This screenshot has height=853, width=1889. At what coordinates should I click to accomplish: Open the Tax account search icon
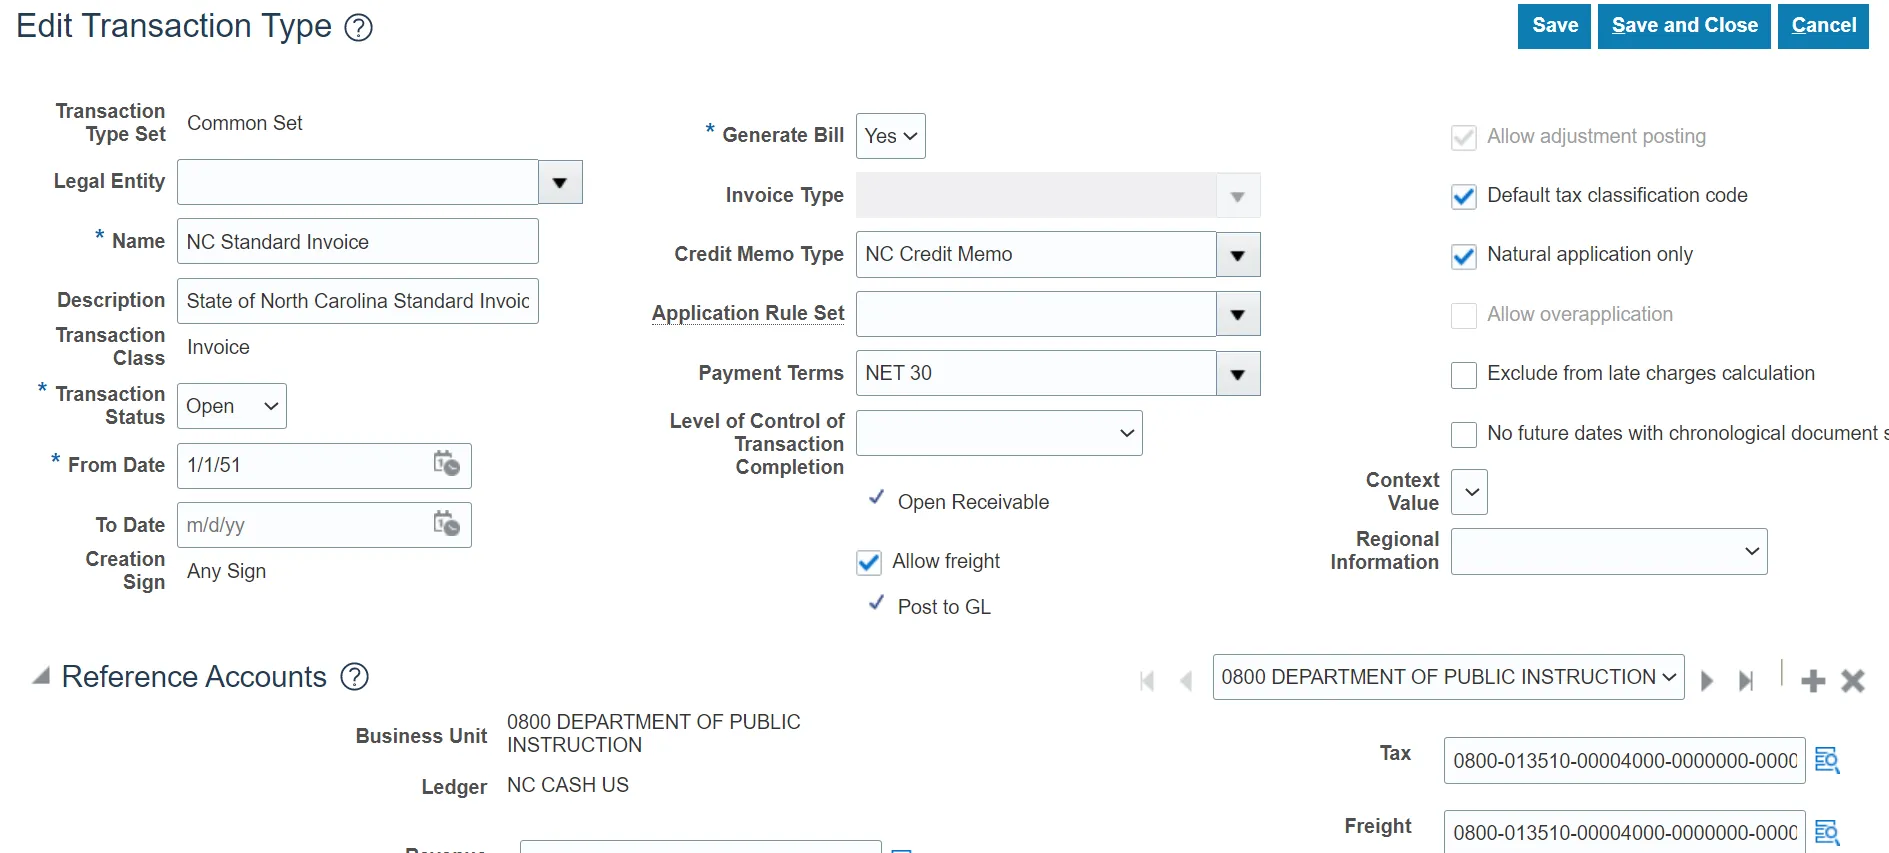[1827, 760]
